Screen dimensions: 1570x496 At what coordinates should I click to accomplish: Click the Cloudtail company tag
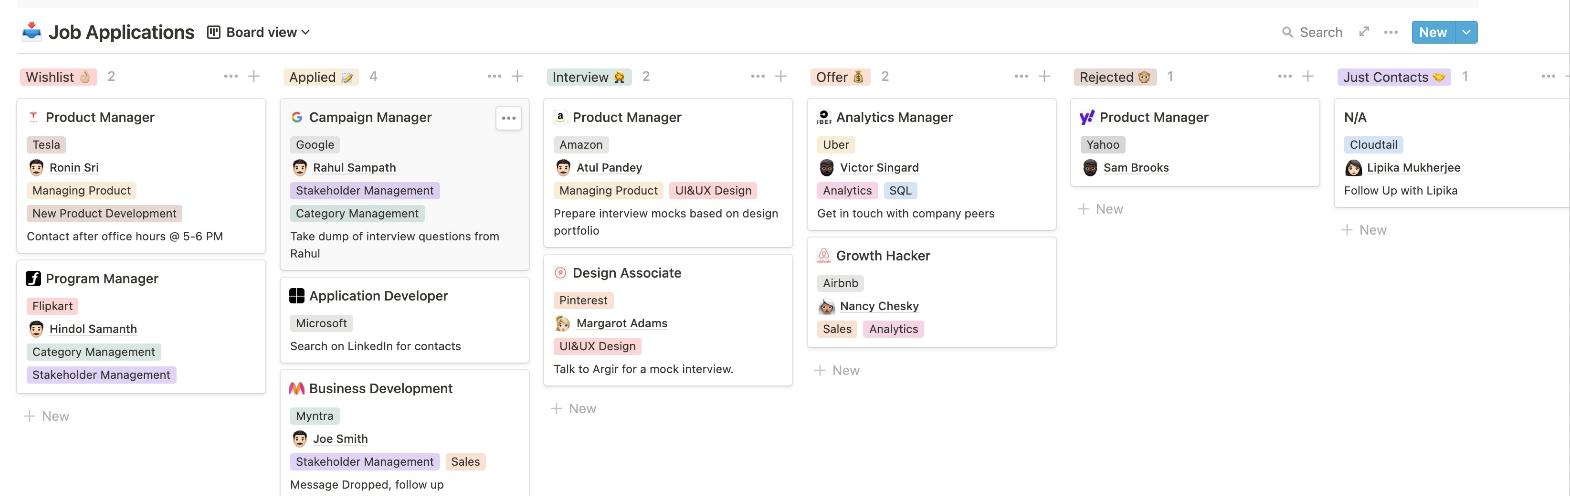coord(1374,144)
